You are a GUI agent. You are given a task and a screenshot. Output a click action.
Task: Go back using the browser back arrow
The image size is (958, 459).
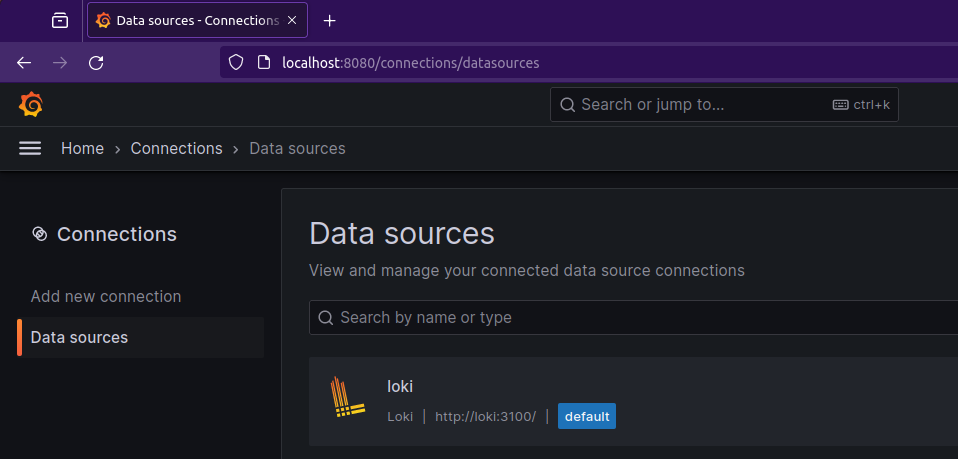(24, 62)
